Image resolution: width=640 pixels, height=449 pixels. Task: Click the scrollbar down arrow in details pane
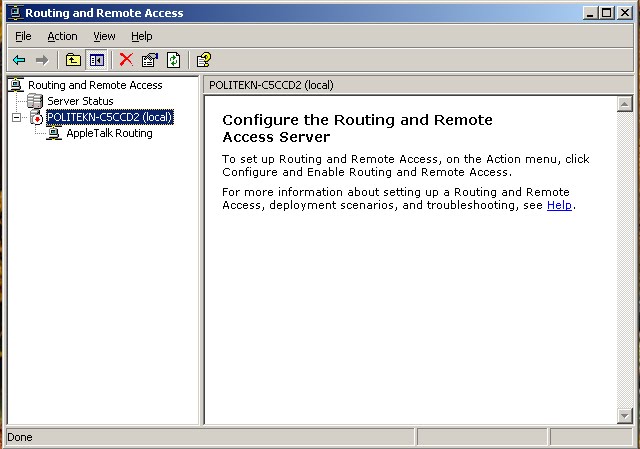click(x=624, y=416)
